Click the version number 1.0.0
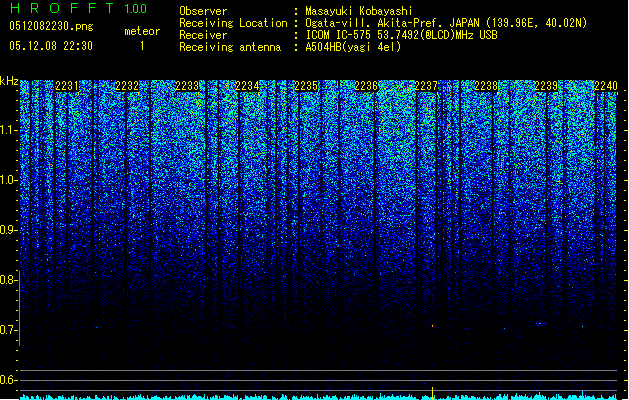The image size is (629, 400). (136, 9)
